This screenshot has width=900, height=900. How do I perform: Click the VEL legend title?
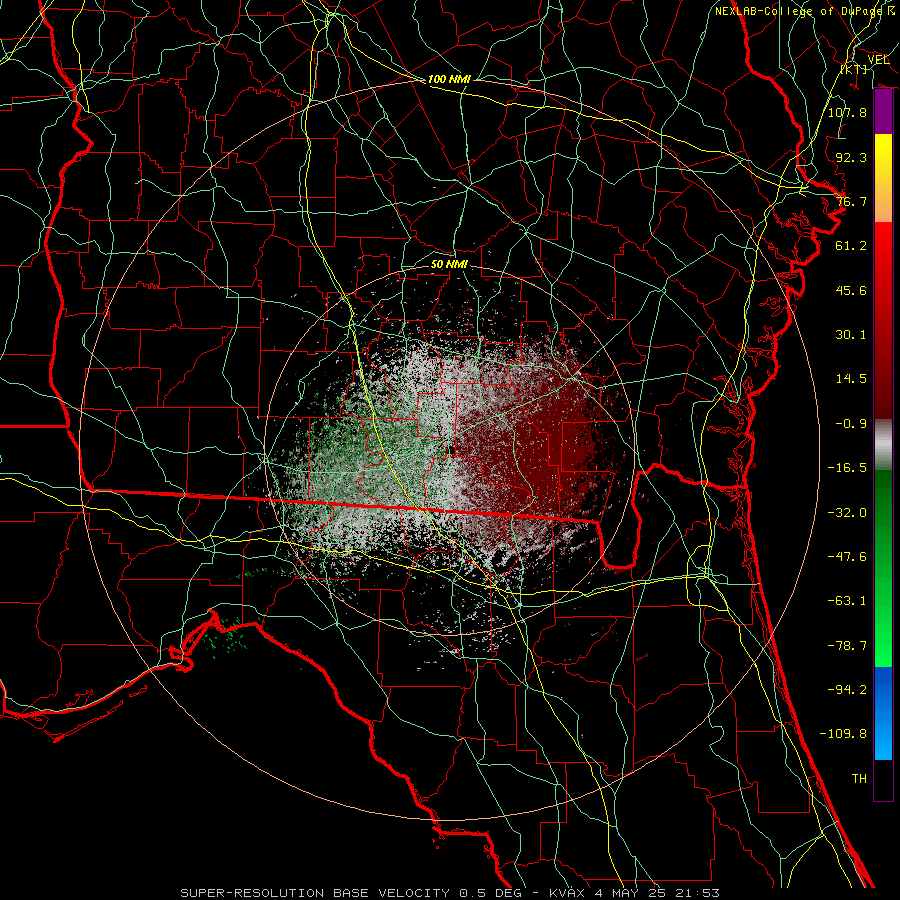(x=878, y=60)
